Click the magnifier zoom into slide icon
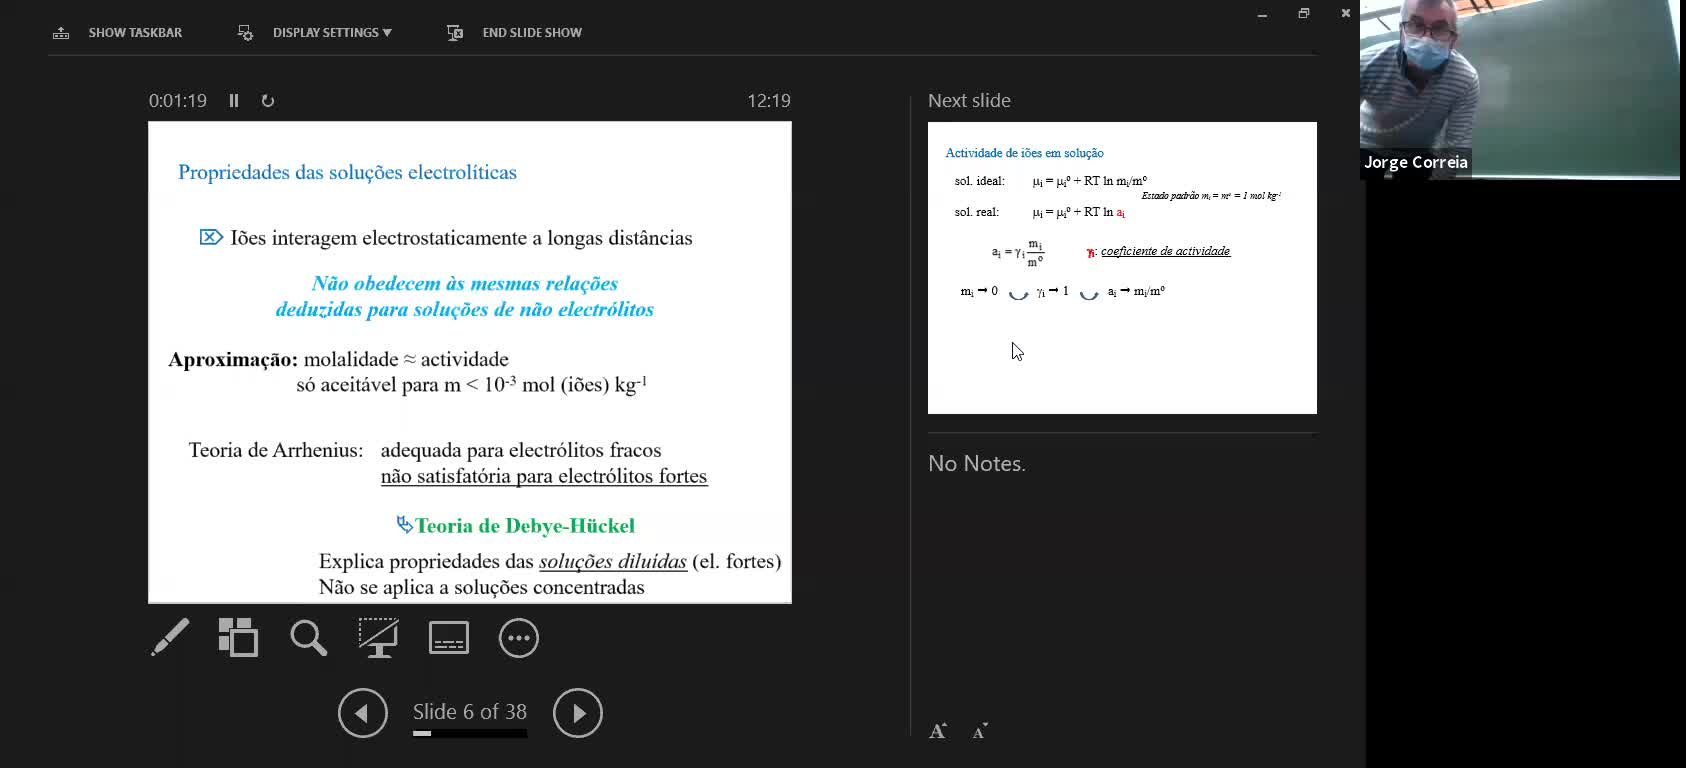 308,637
